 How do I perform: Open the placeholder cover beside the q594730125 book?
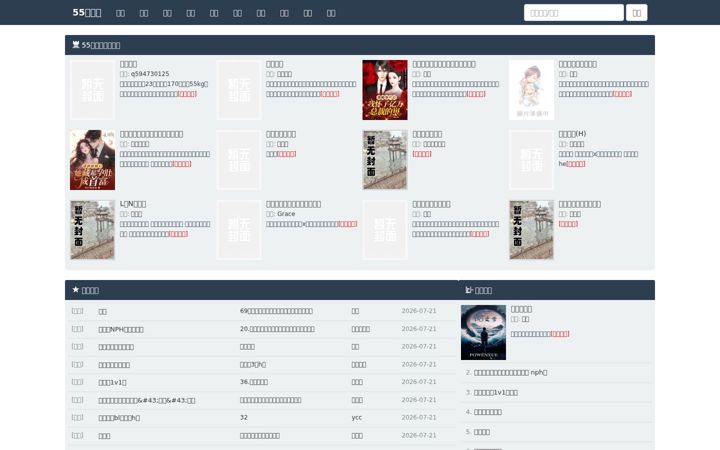click(92, 90)
